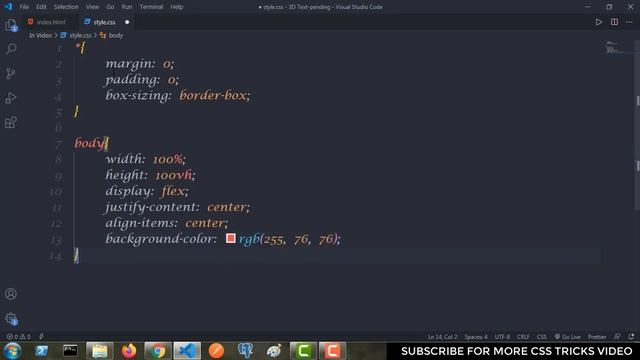Image resolution: width=640 pixels, height=360 pixels.
Task: Open the Extensions view
Action: pos(11,122)
